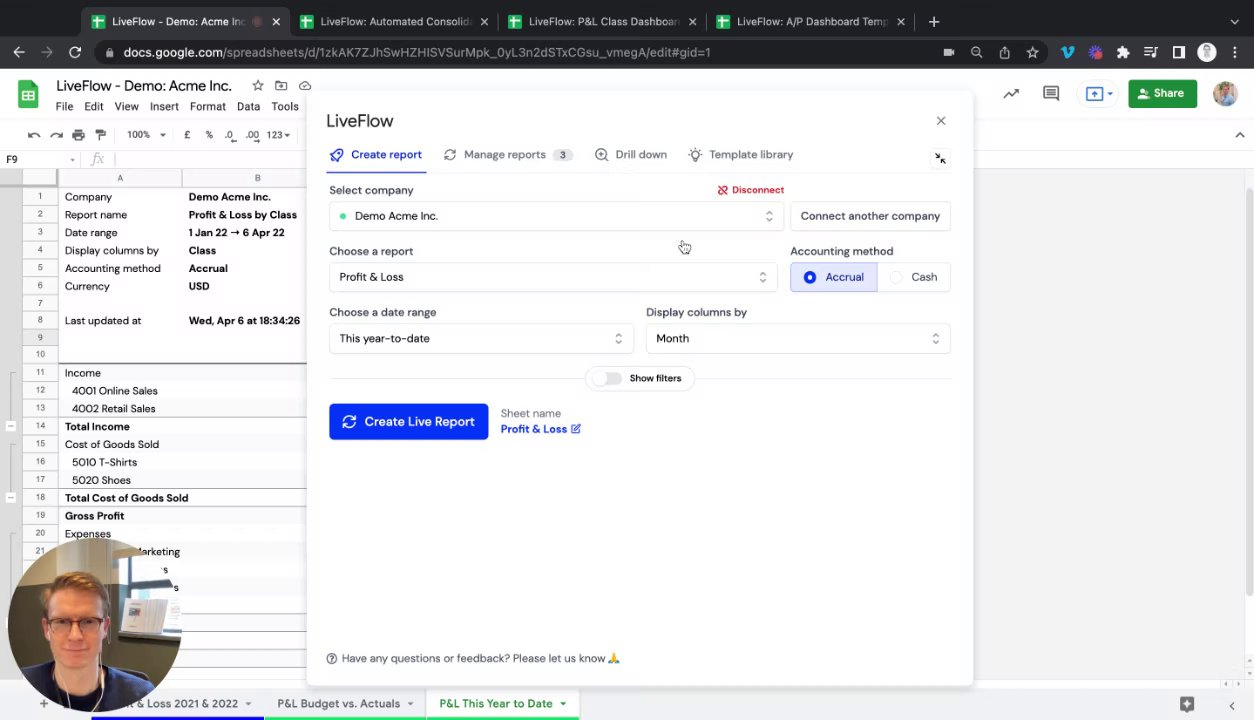The height and width of the screenshot is (720, 1254).
Task: Select the Cash accounting method
Action: [x=914, y=277]
